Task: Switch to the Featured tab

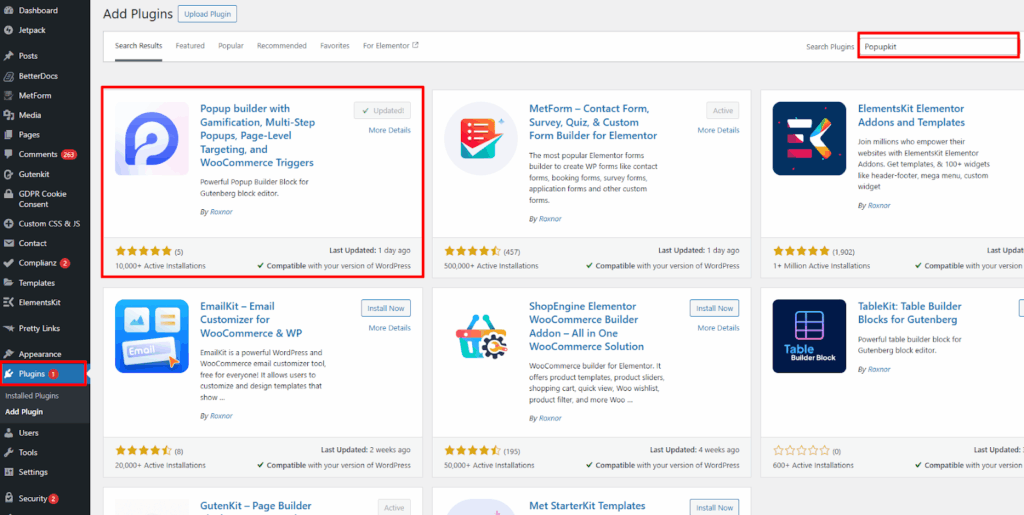Action: coord(190,46)
